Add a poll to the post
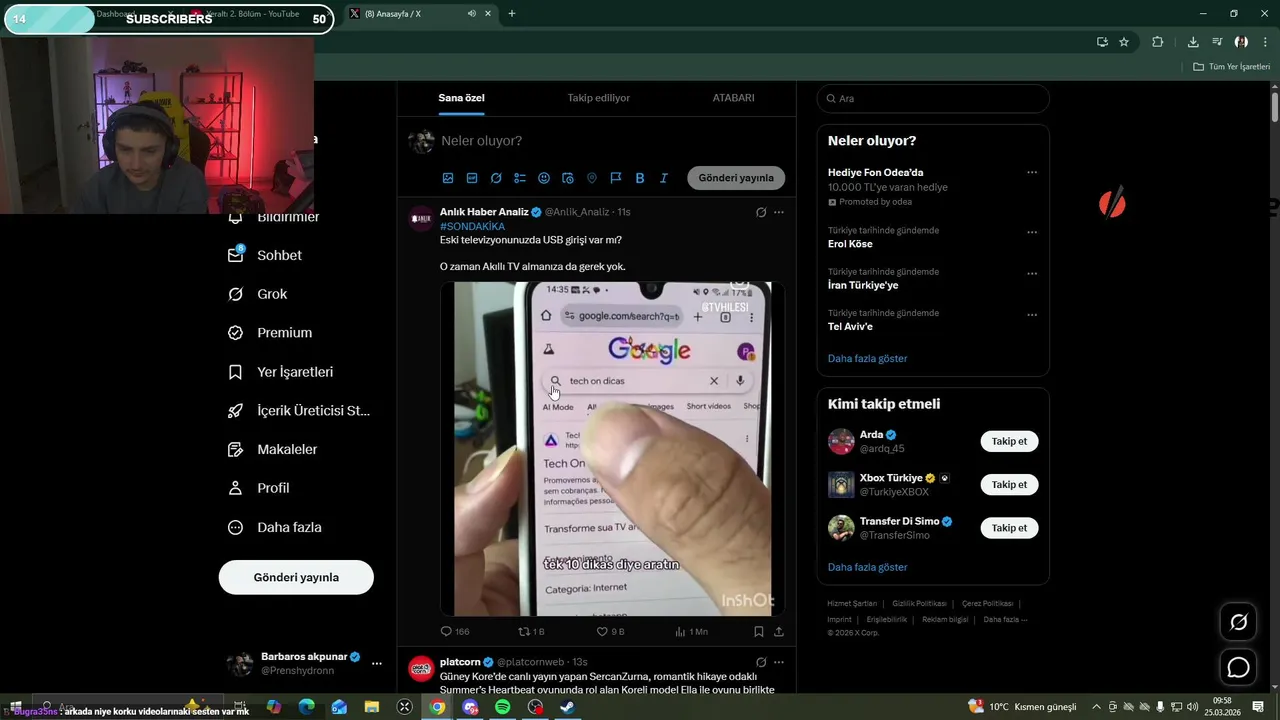 [x=520, y=178]
